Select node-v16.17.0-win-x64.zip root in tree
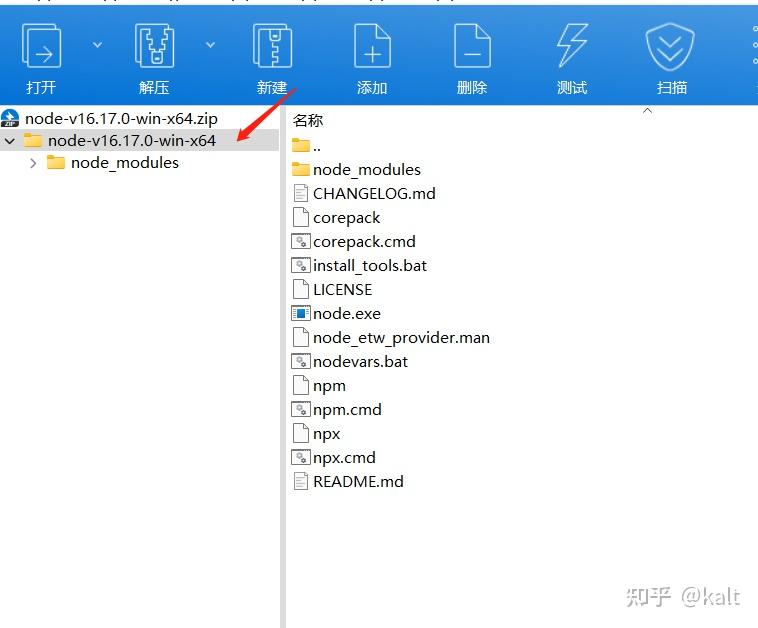 tap(121, 118)
